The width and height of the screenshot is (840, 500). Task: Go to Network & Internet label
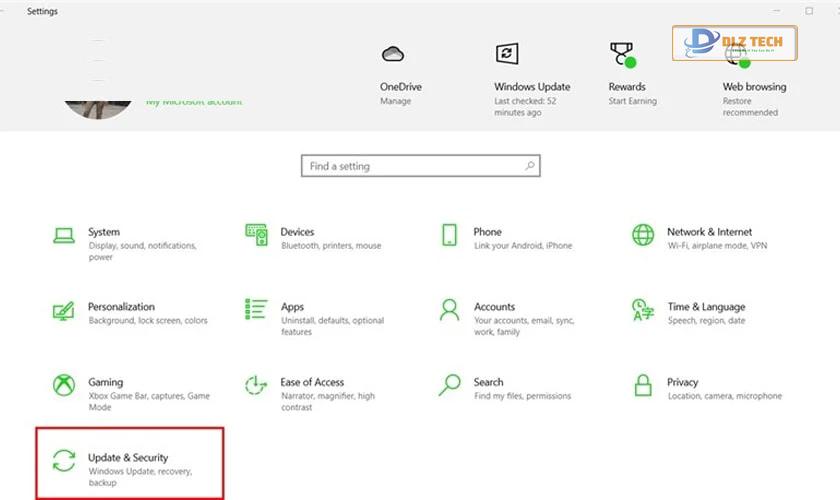pos(709,232)
